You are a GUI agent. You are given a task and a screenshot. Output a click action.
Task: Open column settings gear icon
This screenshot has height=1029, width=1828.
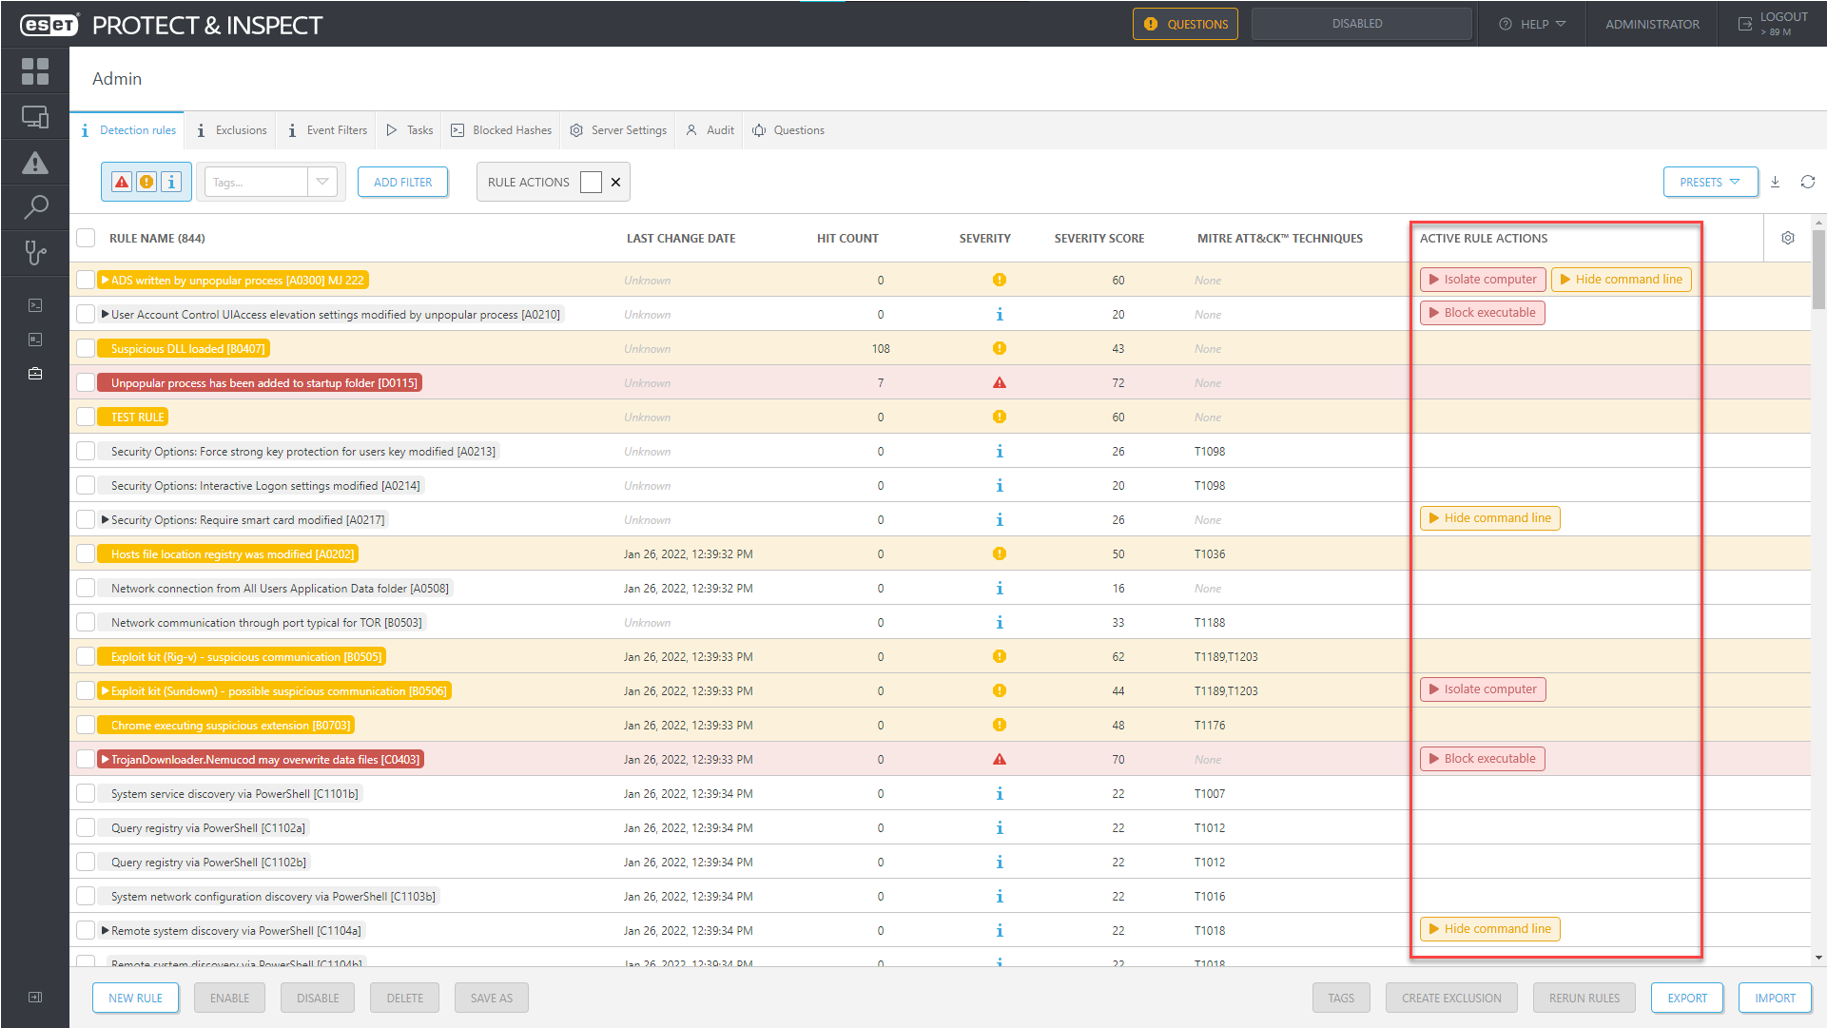pyautogui.click(x=1788, y=238)
